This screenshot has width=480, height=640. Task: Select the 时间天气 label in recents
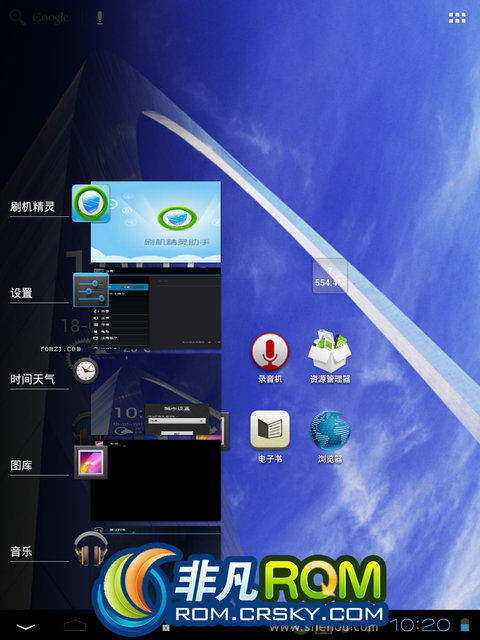(x=33, y=379)
